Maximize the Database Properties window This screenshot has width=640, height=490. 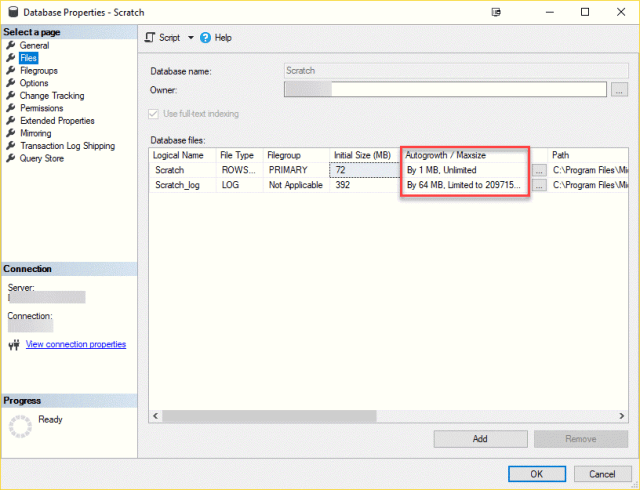coord(585,12)
